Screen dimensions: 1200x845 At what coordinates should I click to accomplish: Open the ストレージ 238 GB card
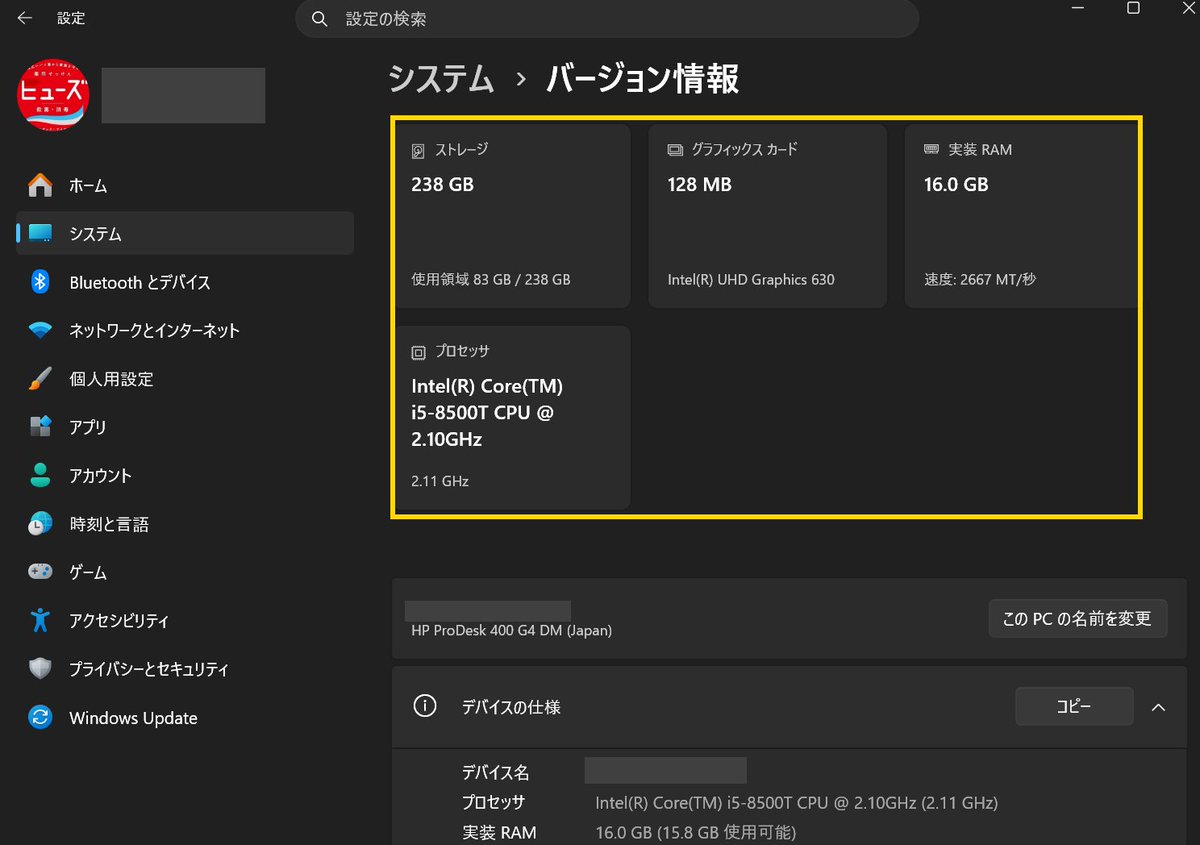click(513, 216)
